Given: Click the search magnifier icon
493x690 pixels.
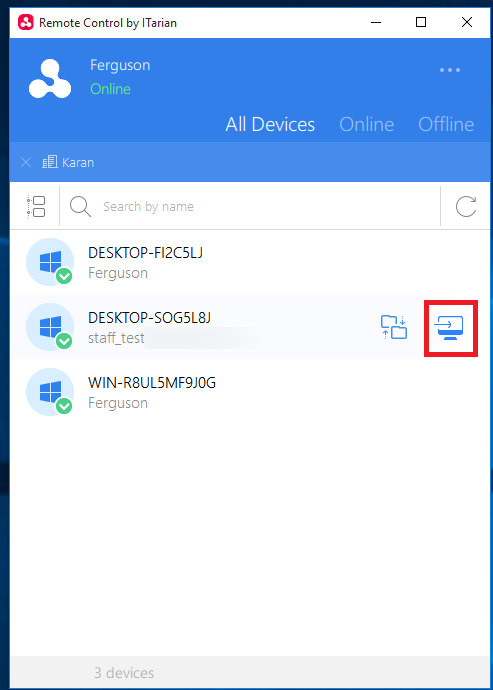Looking at the screenshot, I should point(81,206).
